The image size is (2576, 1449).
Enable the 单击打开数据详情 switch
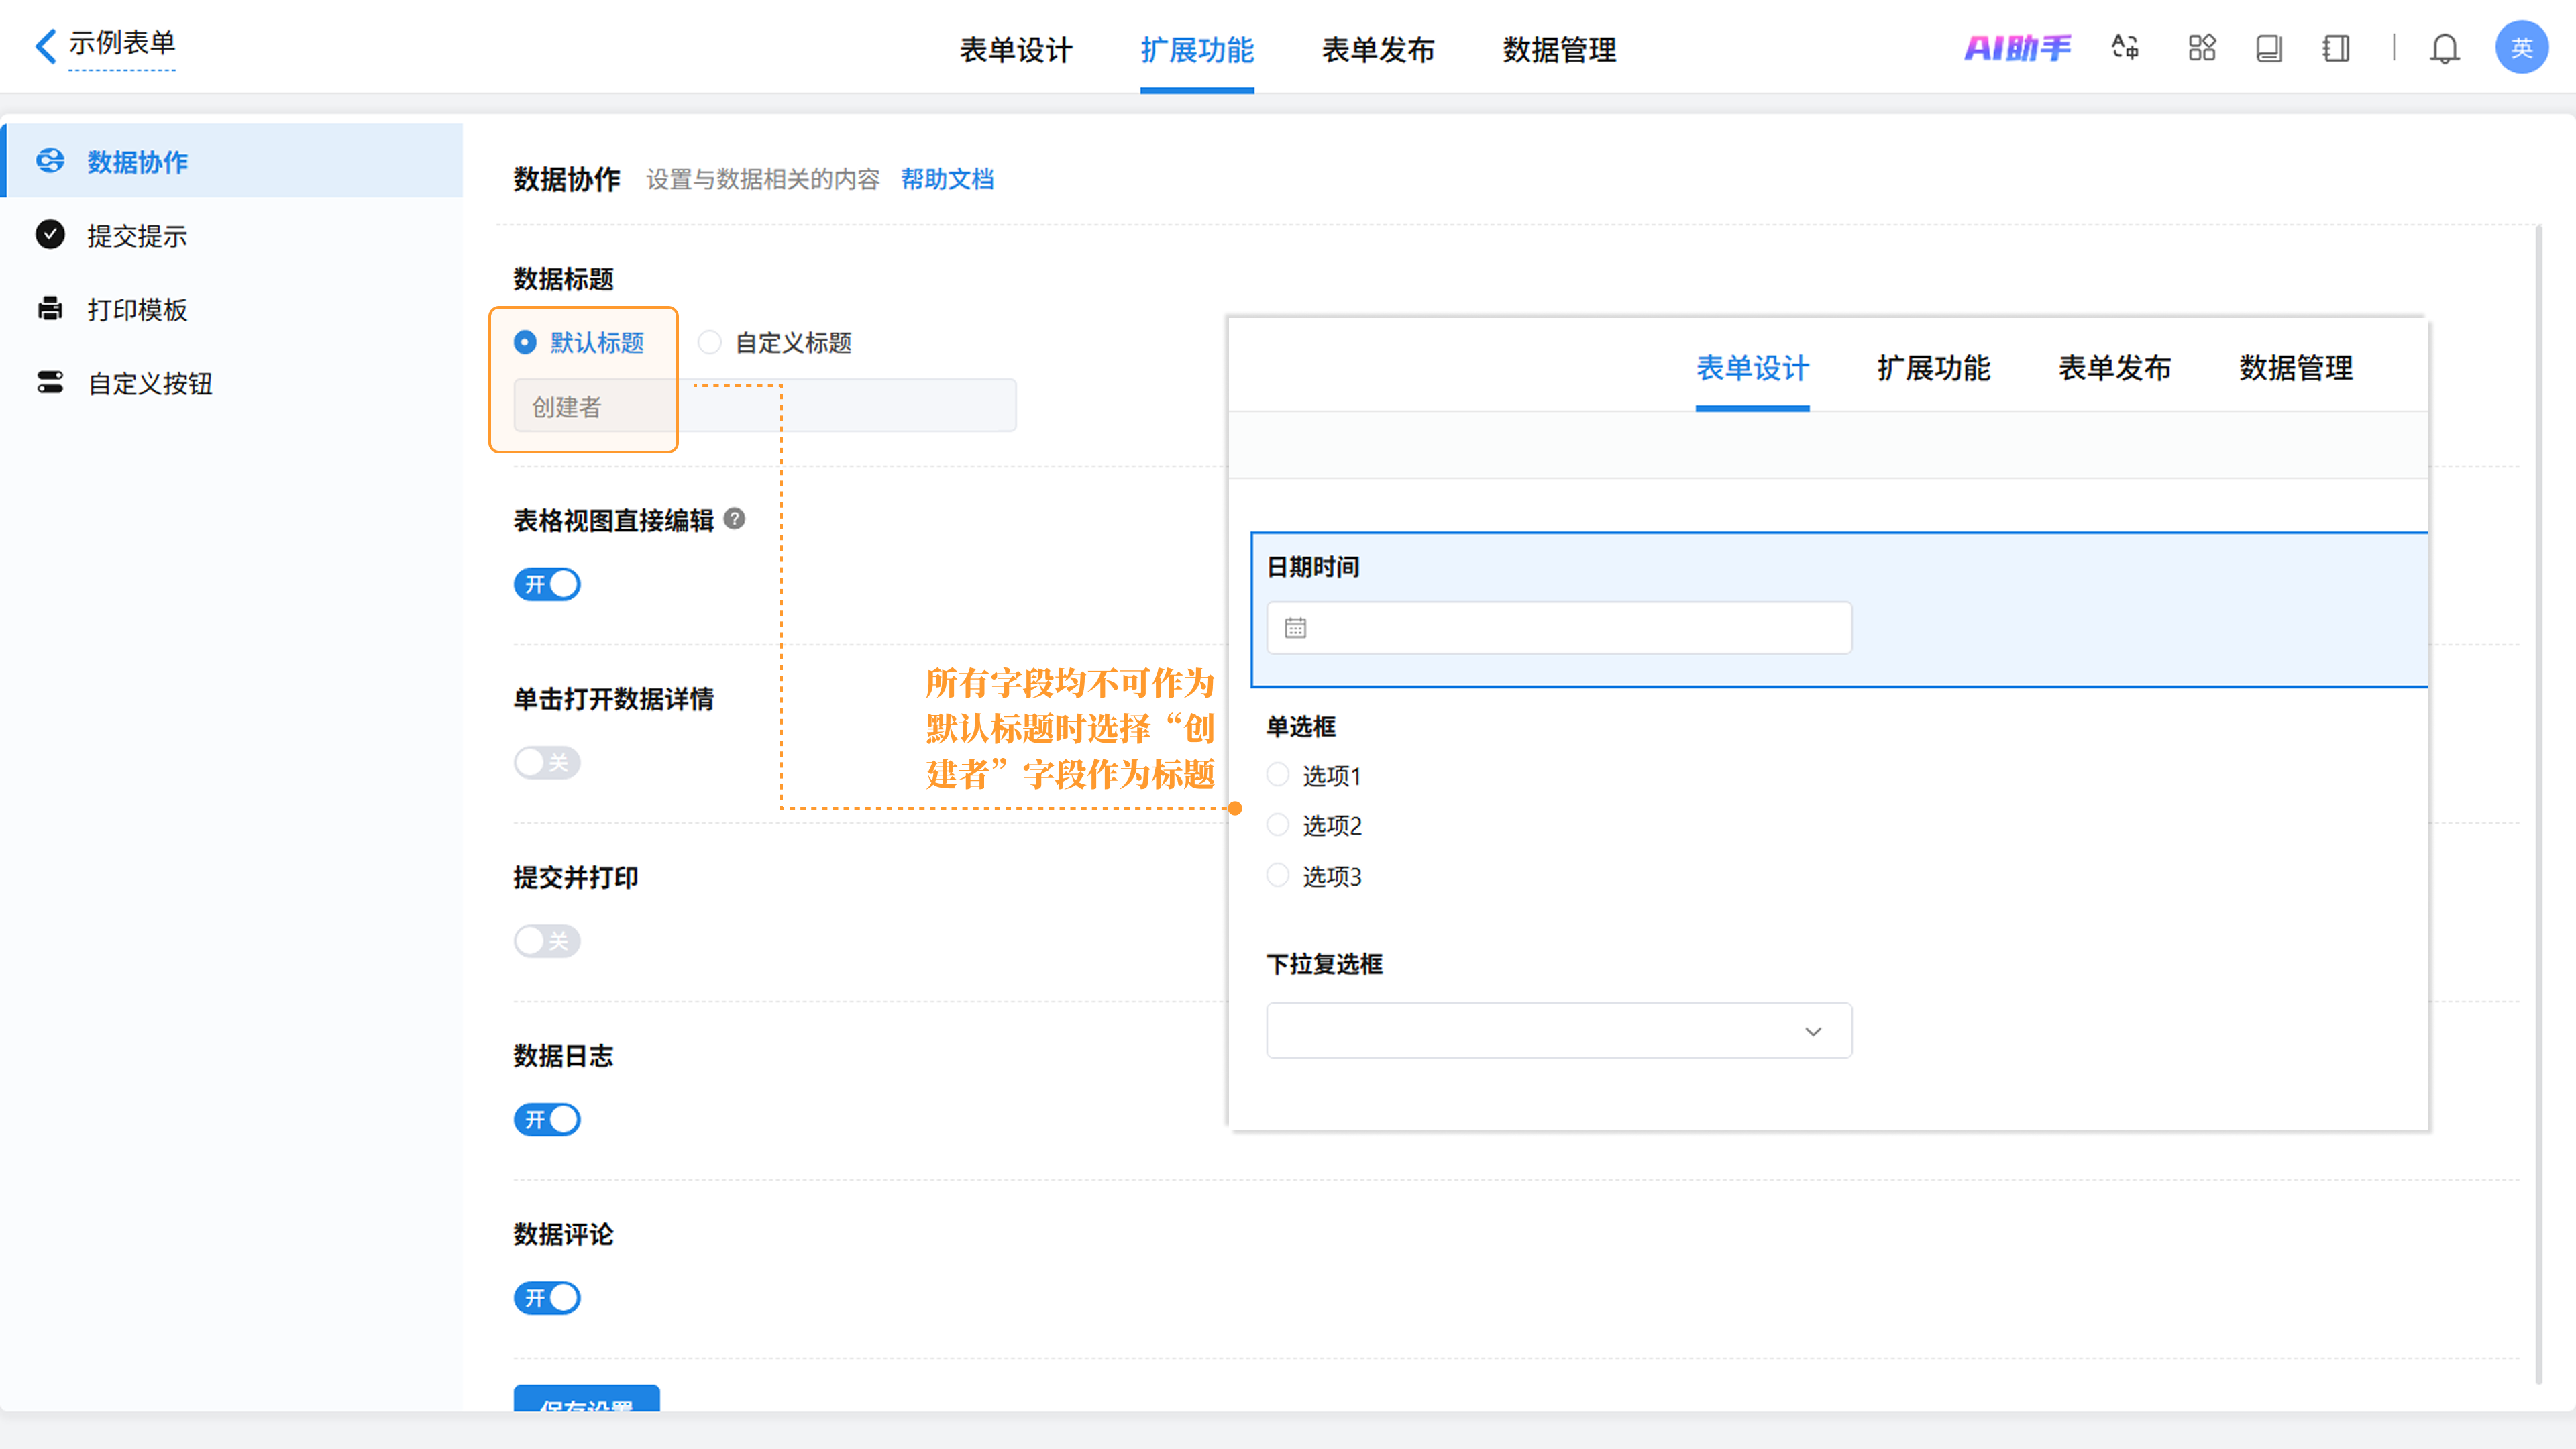[x=547, y=763]
